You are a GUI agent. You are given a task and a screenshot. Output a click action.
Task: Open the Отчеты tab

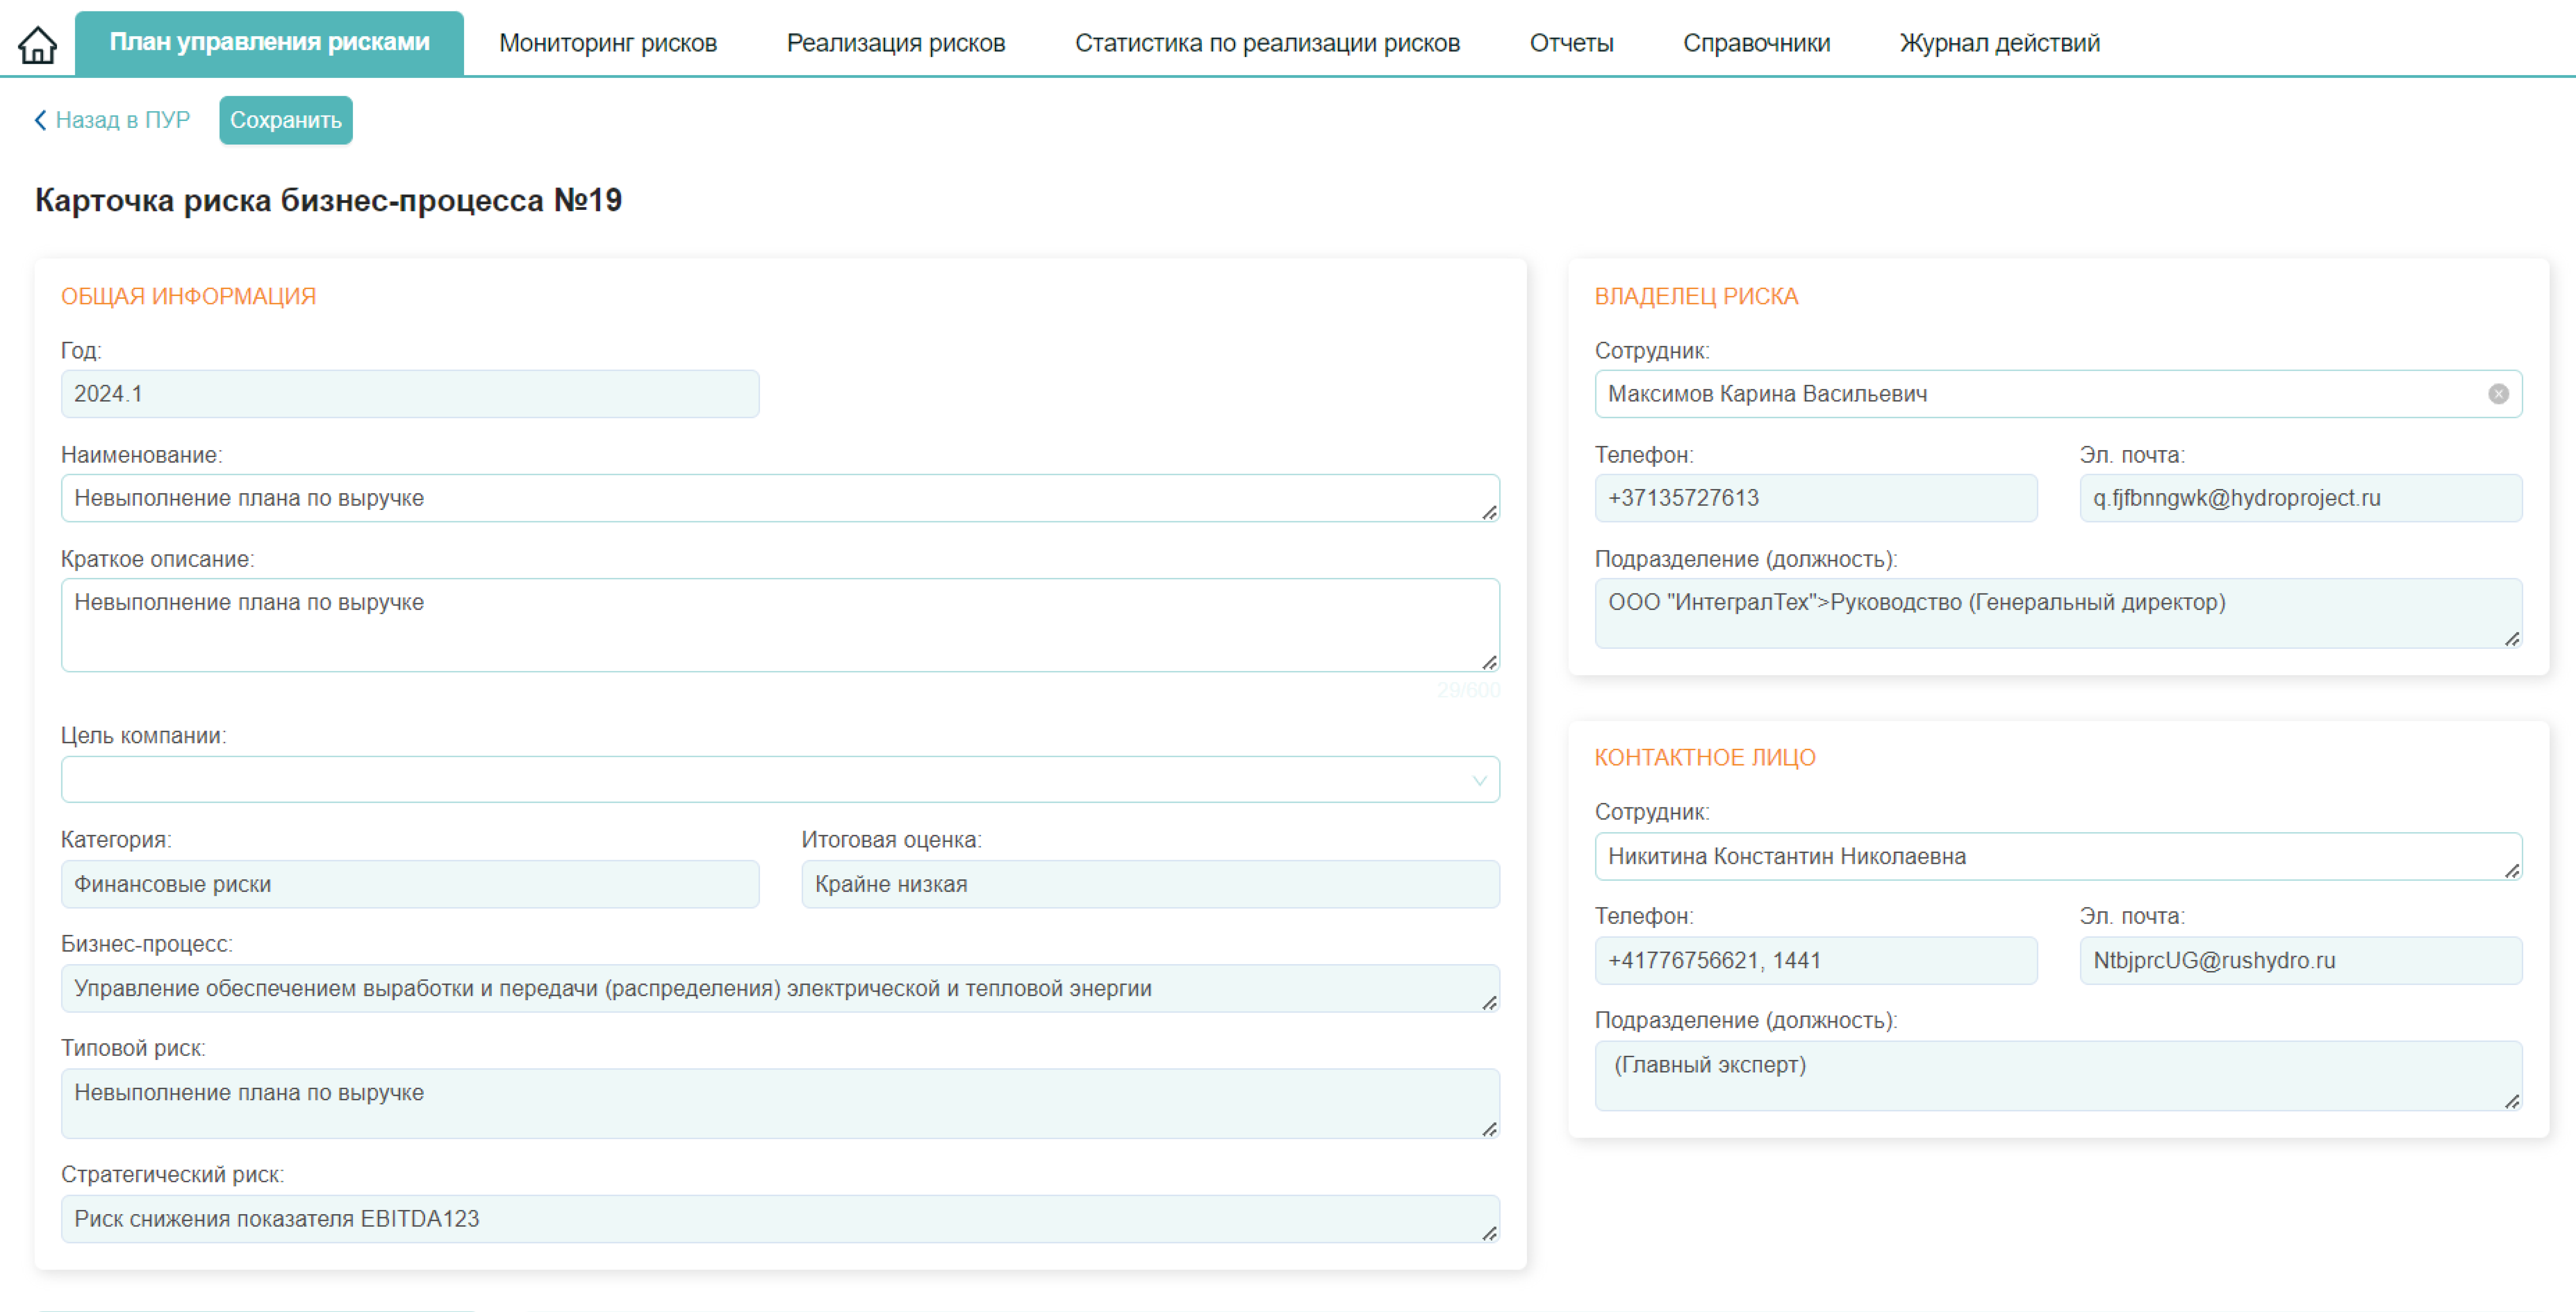pos(1571,43)
